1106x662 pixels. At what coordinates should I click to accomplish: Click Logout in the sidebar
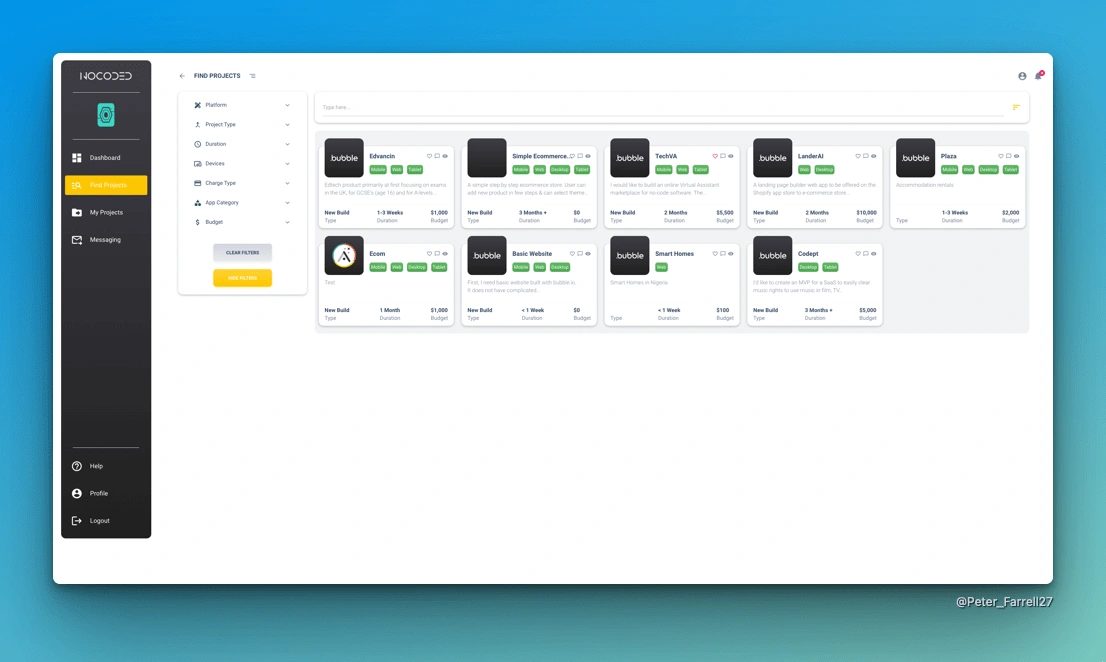pos(106,521)
